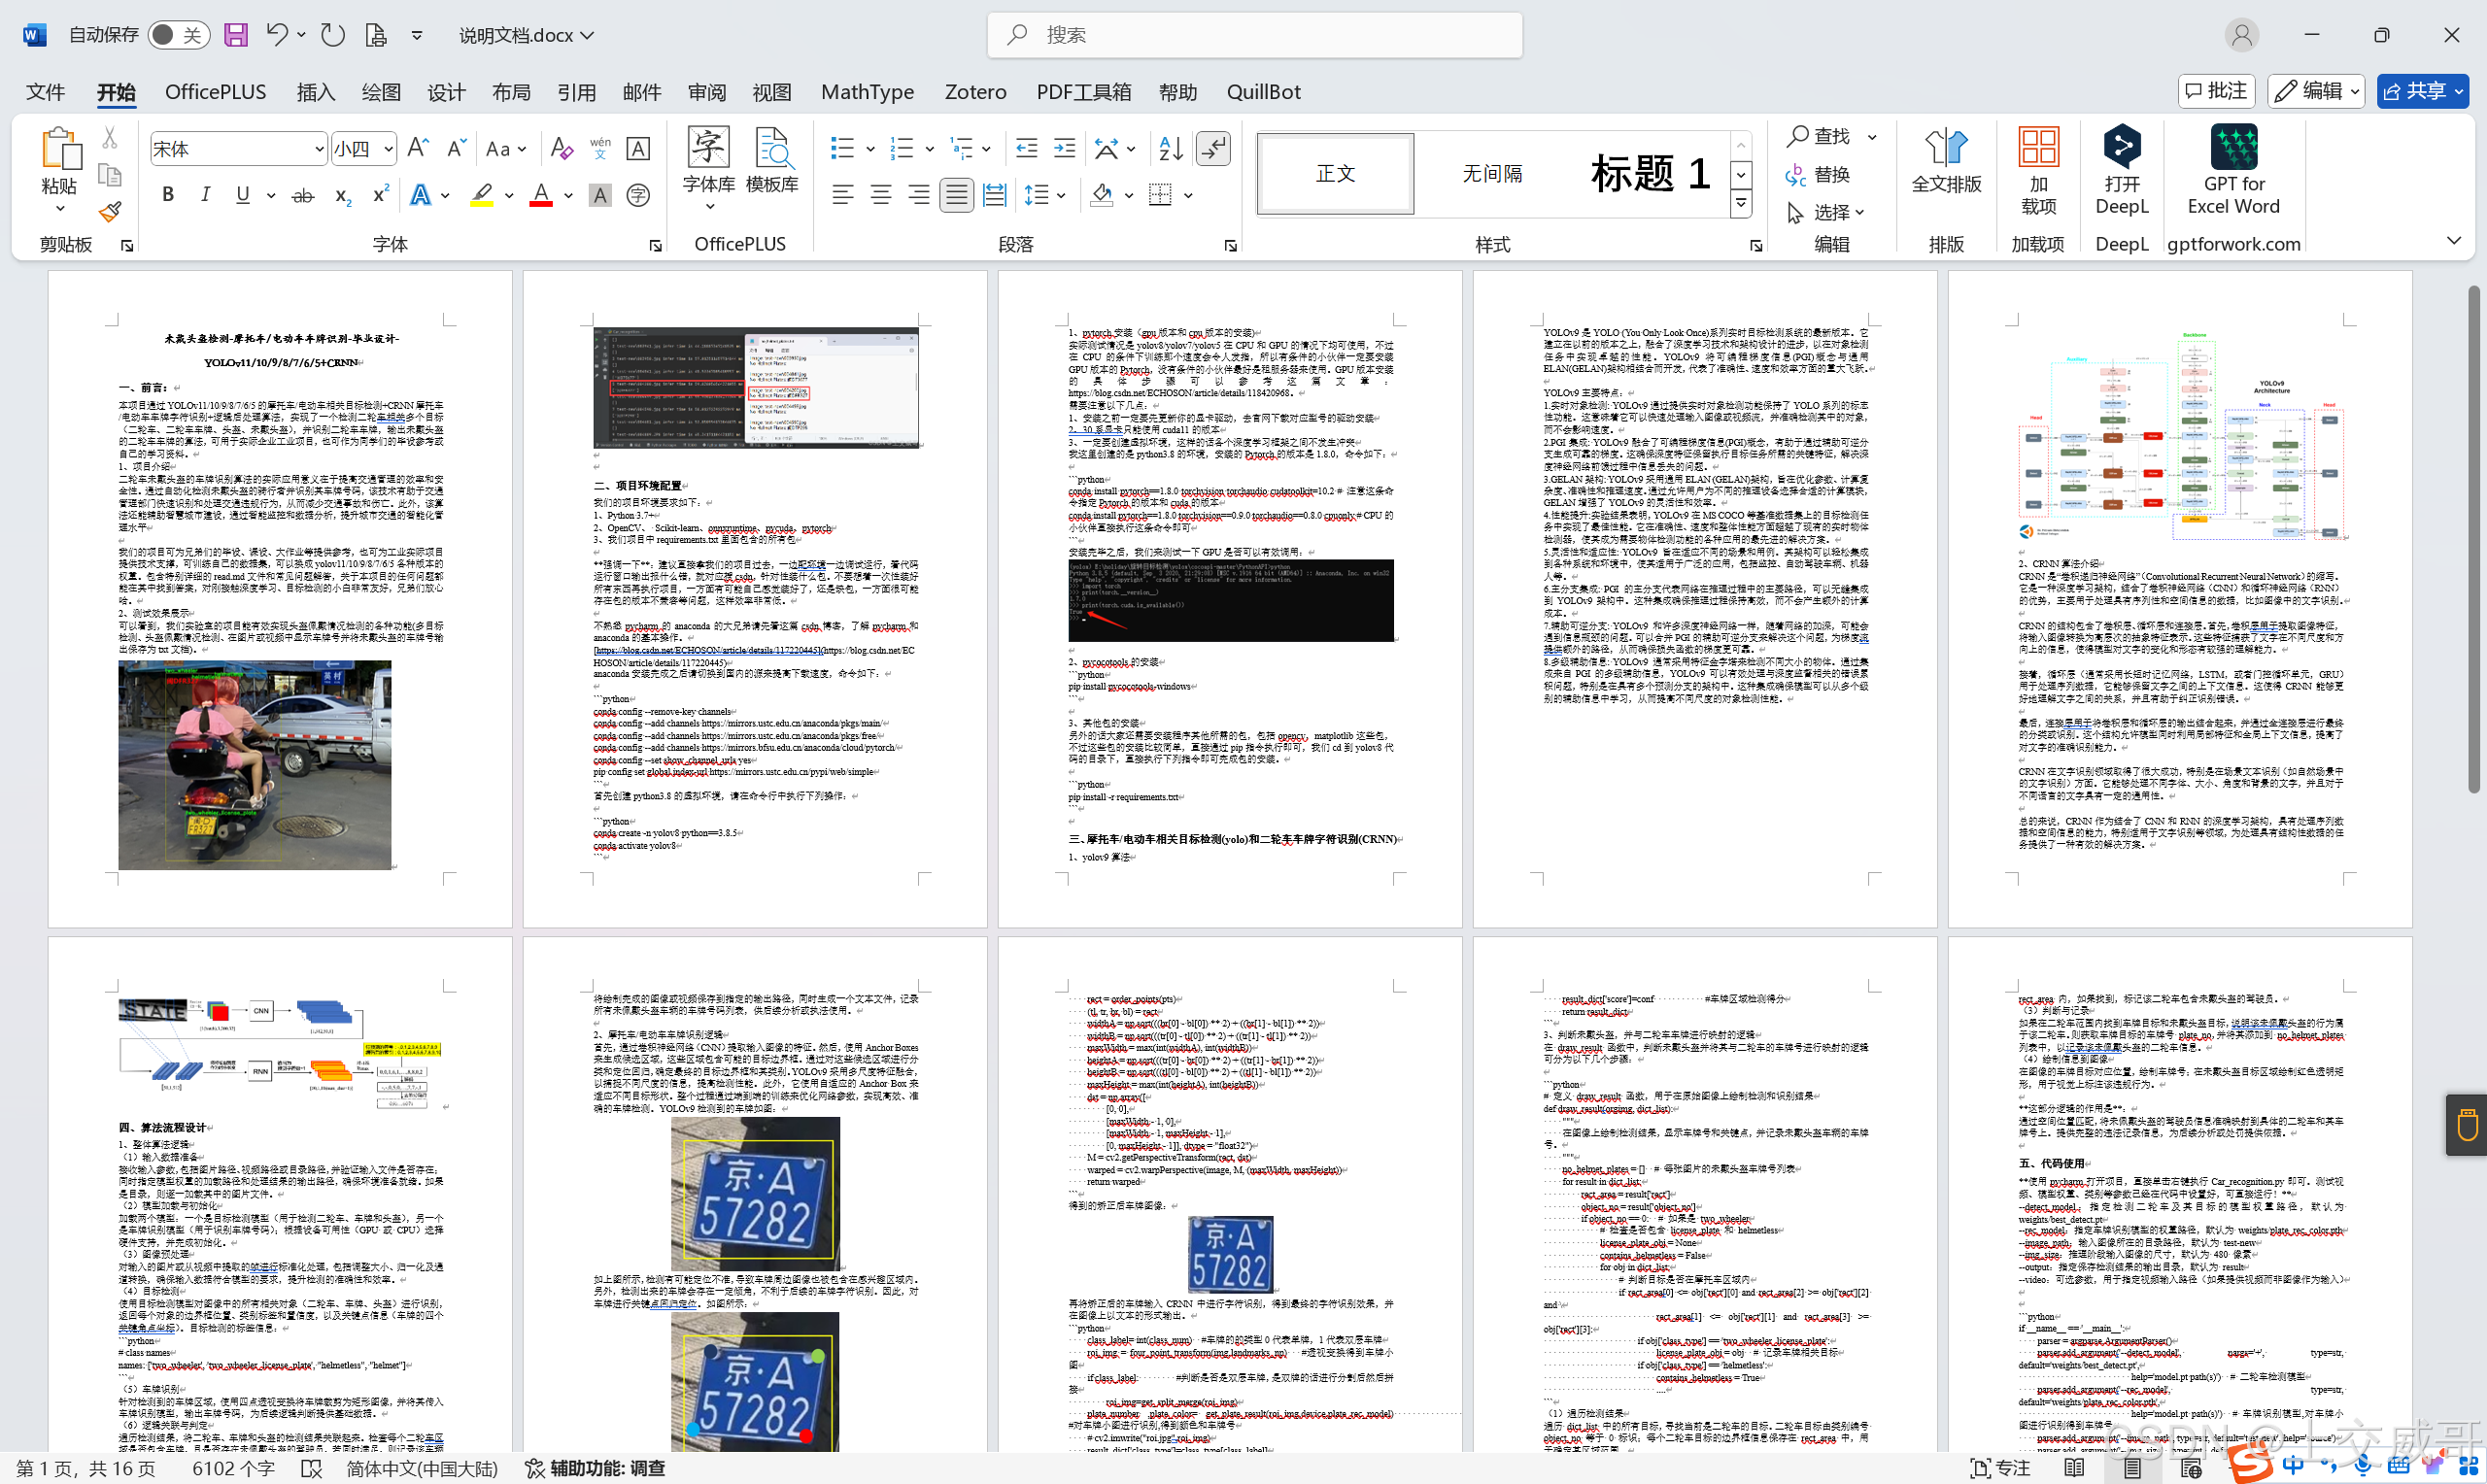Click the Format Painter brush icon
The width and height of the screenshot is (2487, 1484).
click(x=110, y=212)
